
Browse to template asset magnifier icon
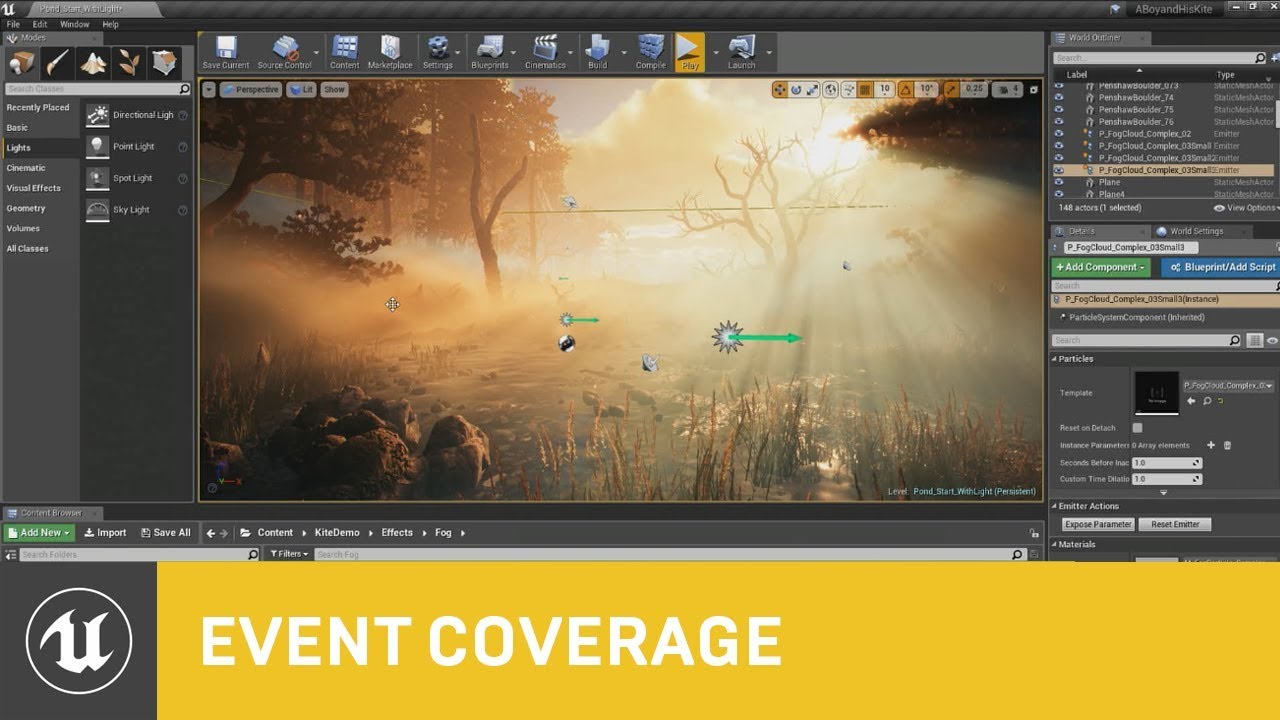tap(1207, 401)
